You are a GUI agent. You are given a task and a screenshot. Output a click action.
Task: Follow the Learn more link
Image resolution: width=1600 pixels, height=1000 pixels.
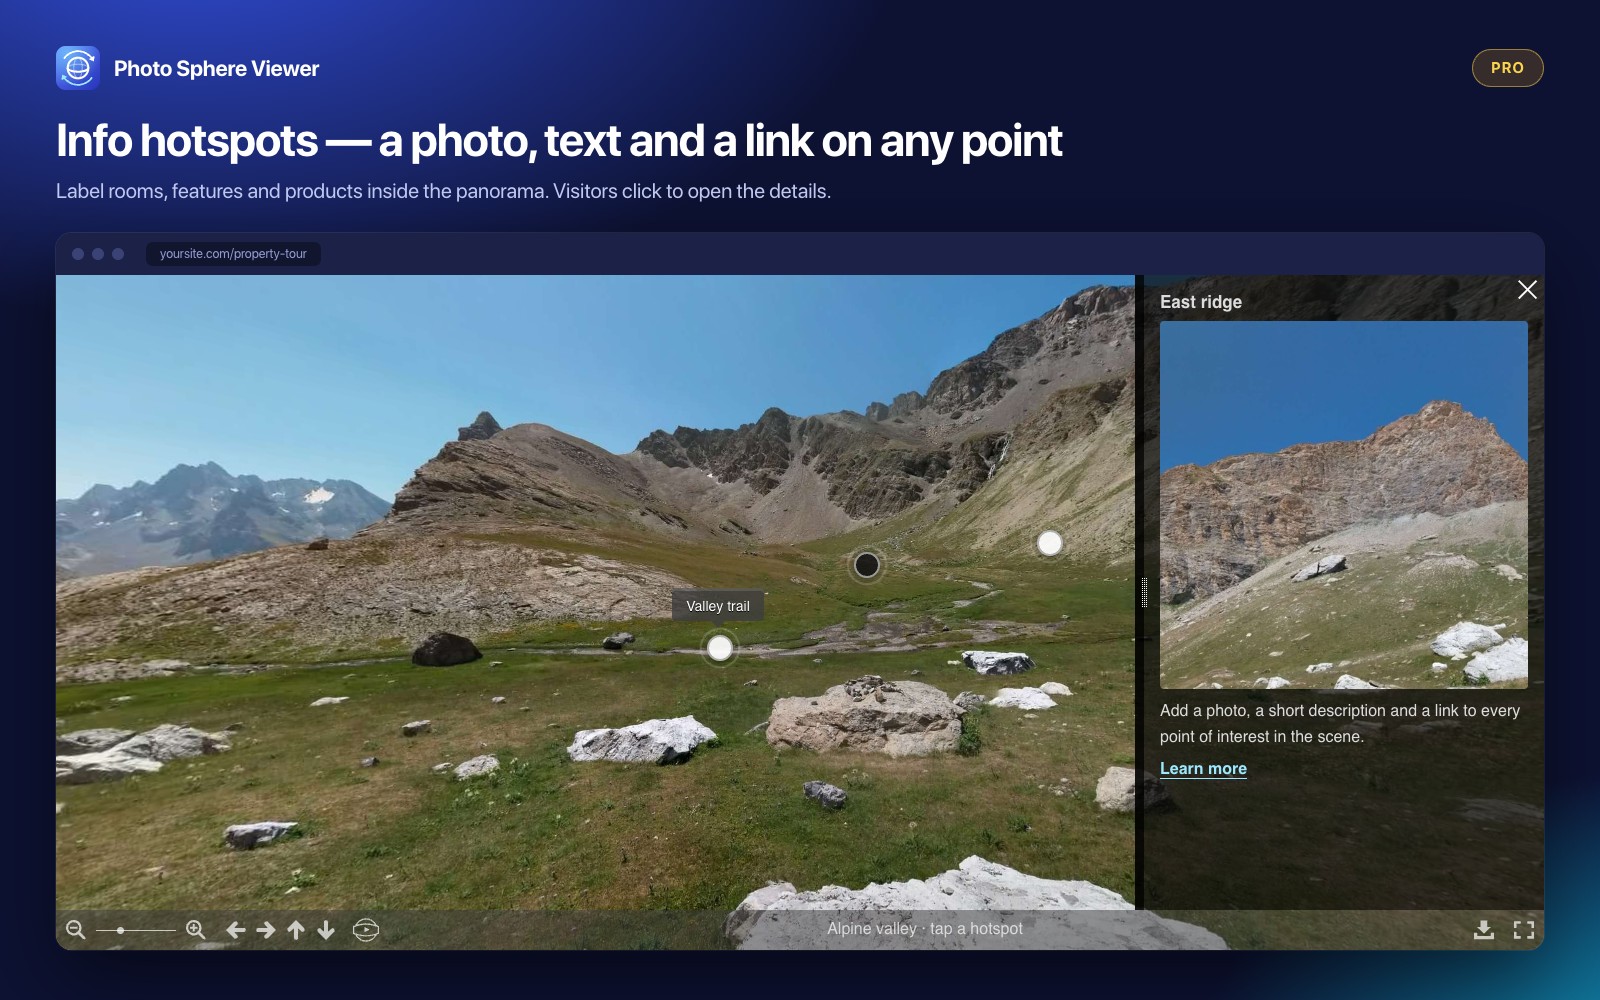(1203, 768)
